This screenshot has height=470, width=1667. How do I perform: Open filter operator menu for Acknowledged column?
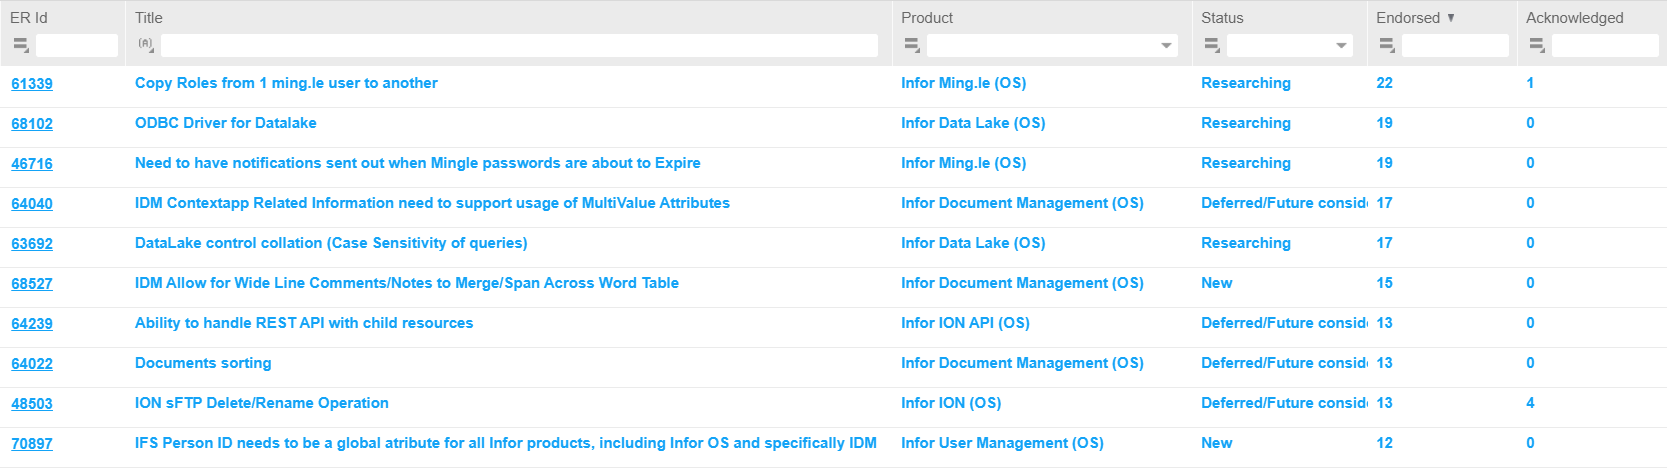pos(1537,45)
